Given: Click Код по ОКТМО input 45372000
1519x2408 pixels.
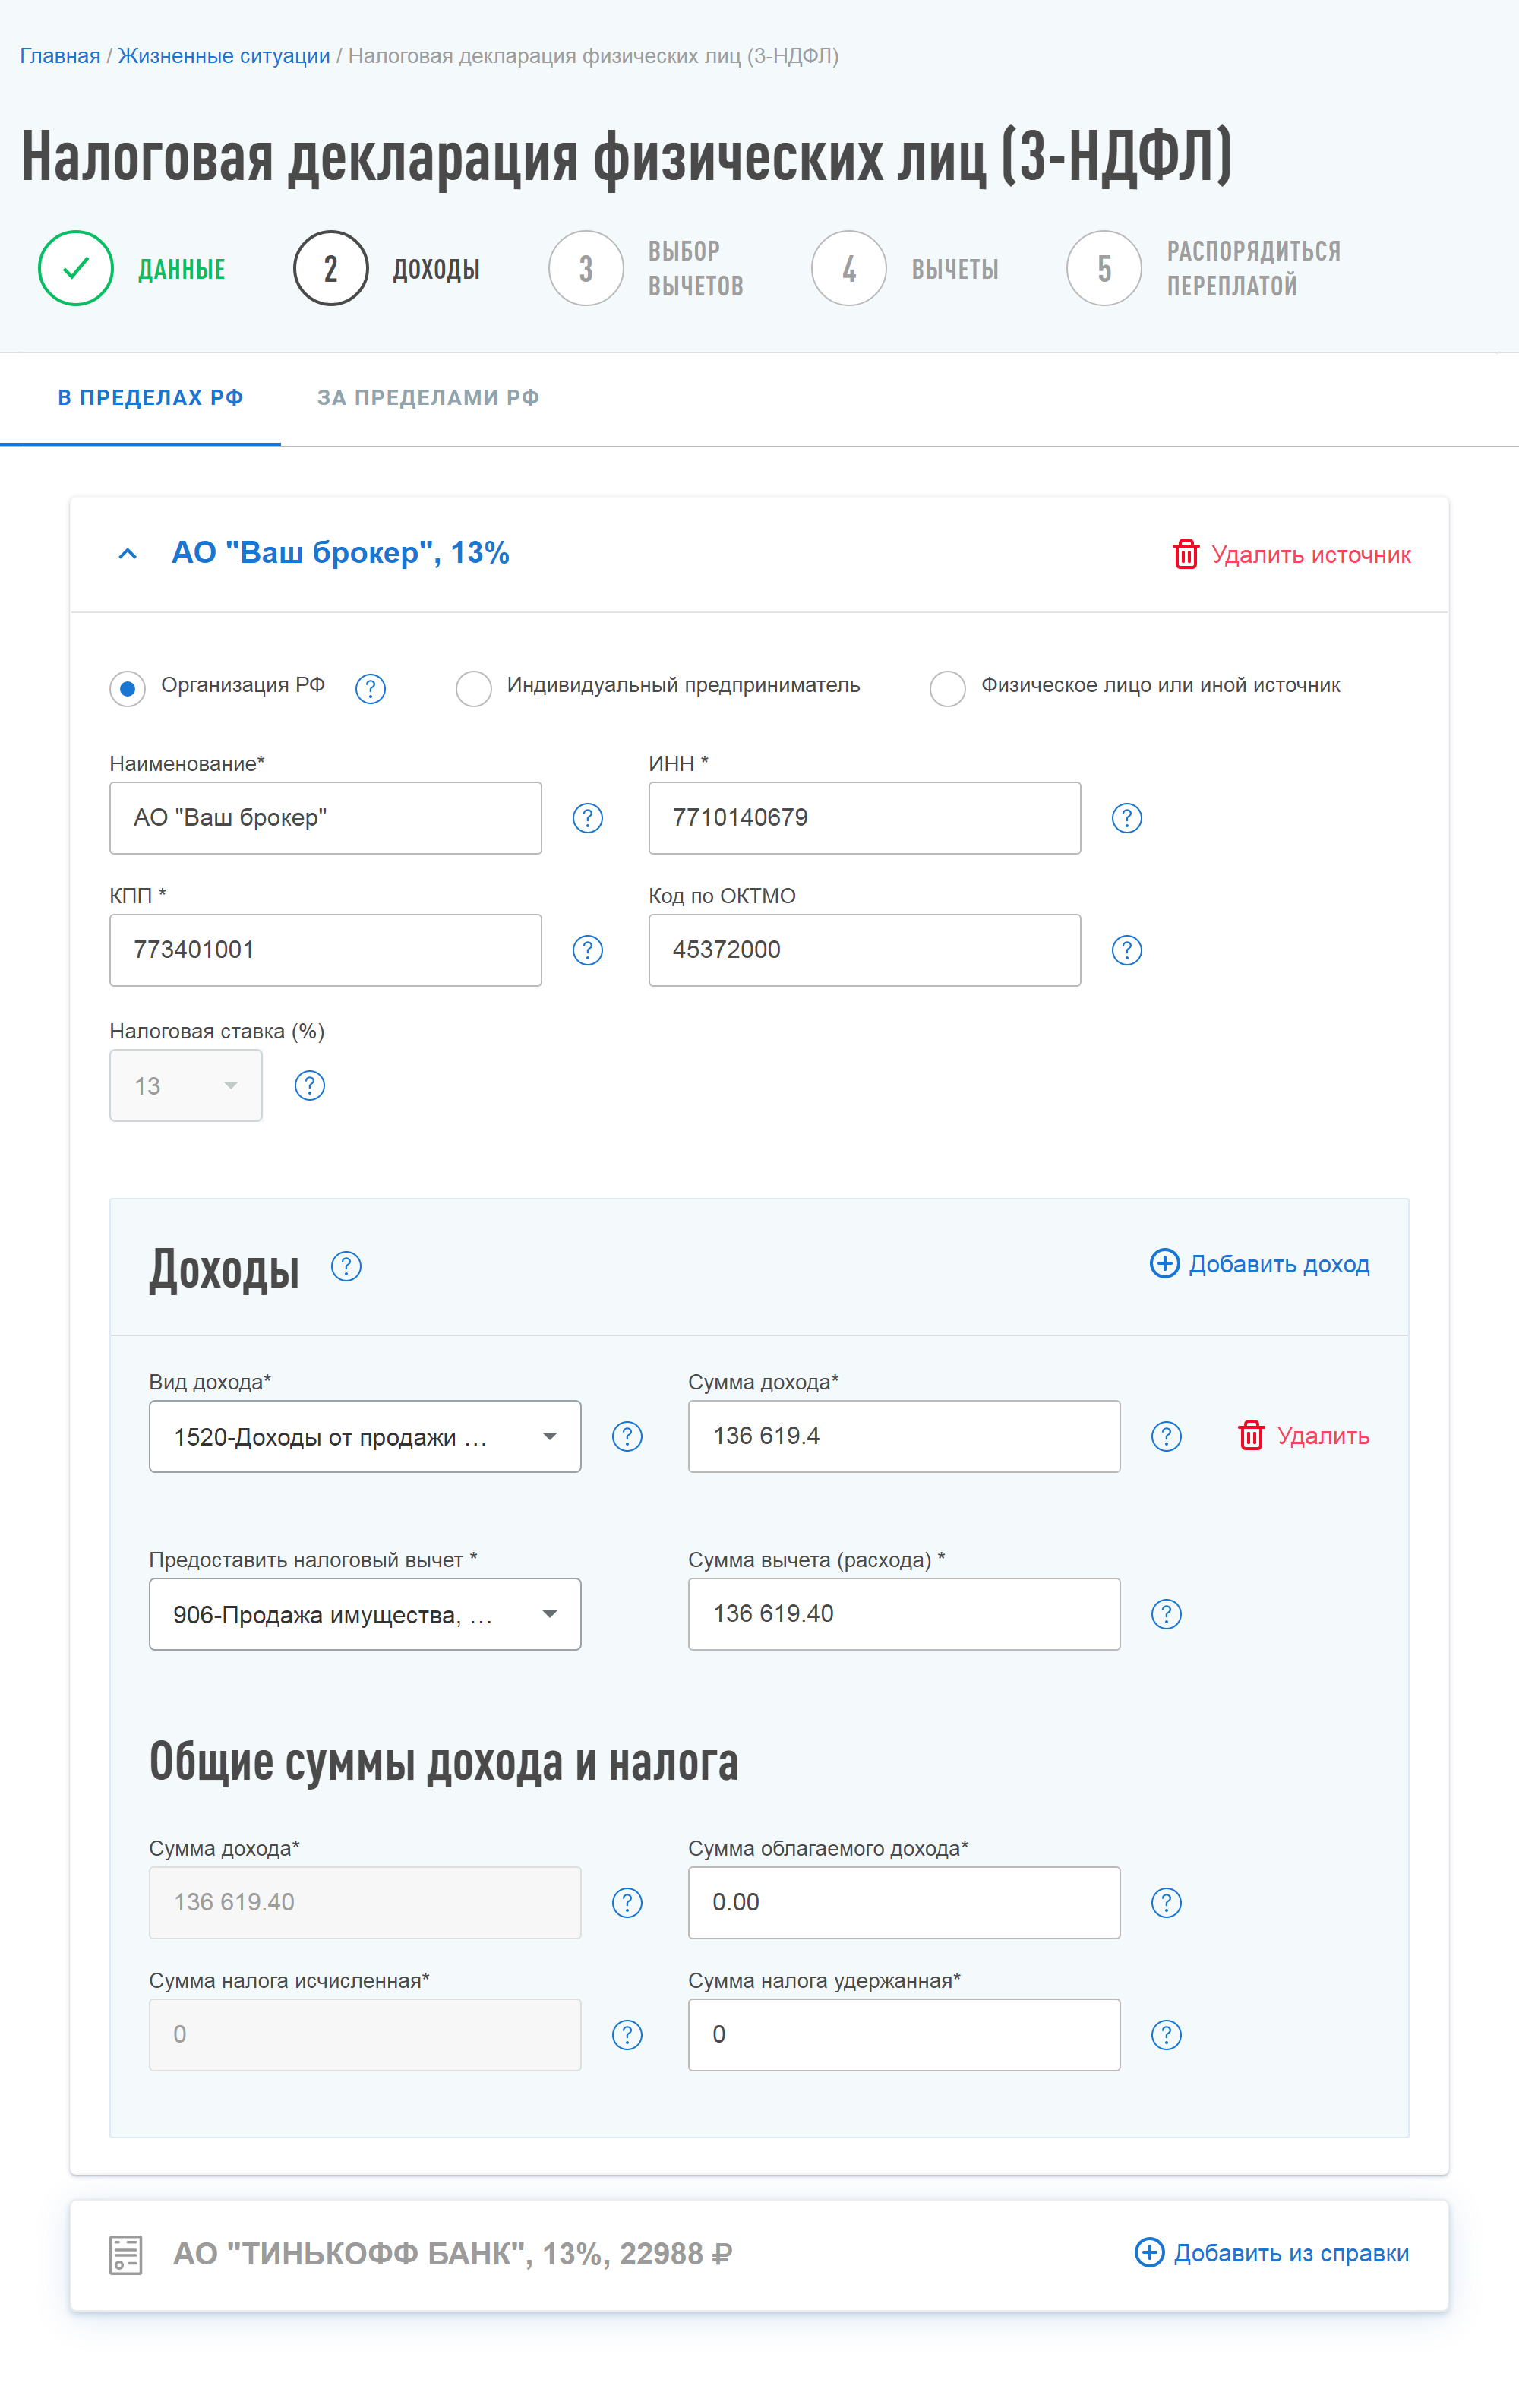Looking at the screenshot, I should point(864,950).
